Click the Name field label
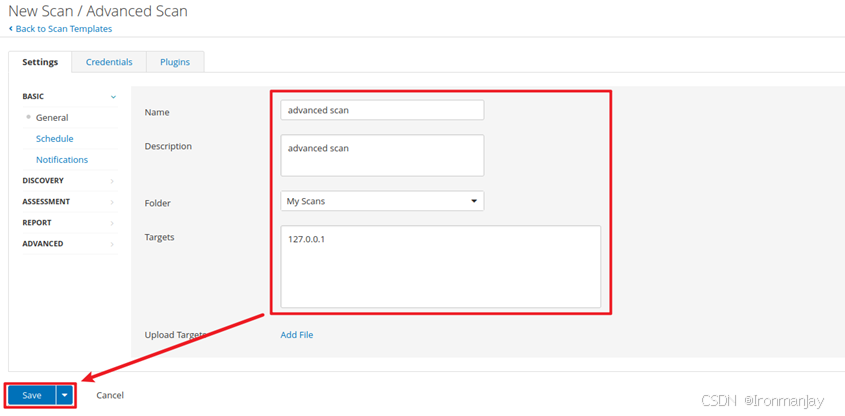 [157, 112]
